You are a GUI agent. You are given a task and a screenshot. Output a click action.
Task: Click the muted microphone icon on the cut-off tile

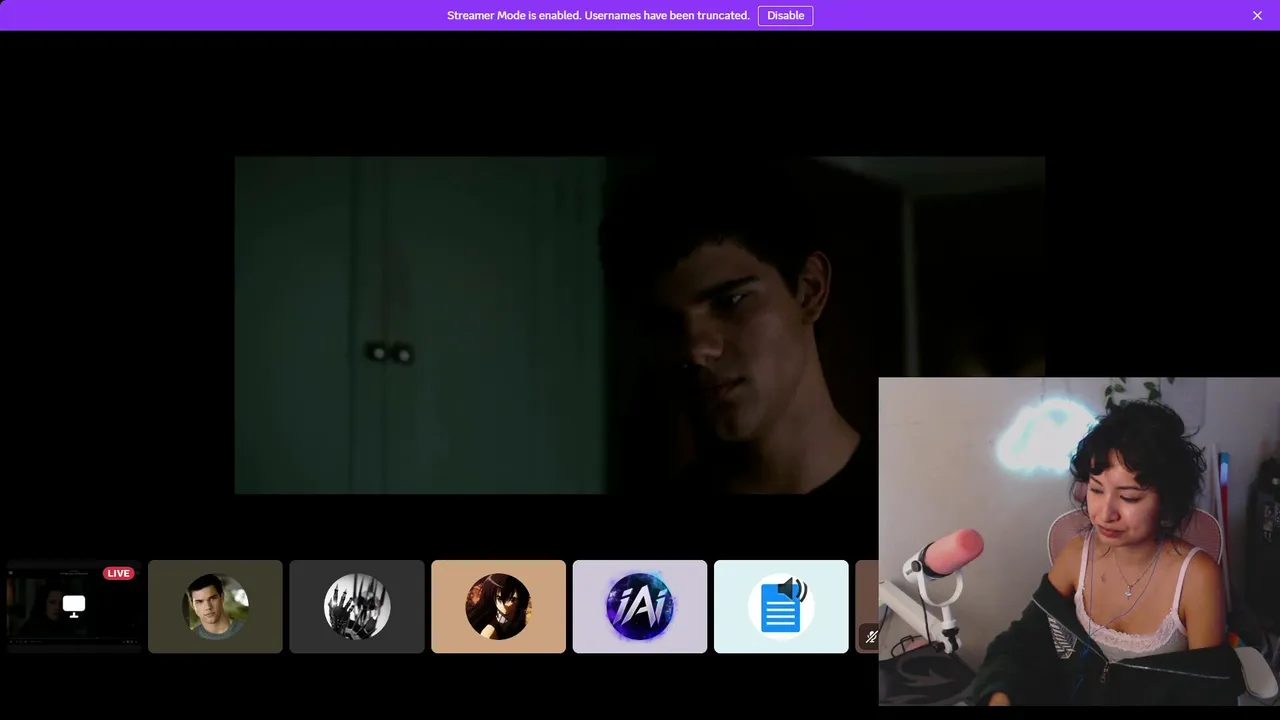(x=871, y=636)
